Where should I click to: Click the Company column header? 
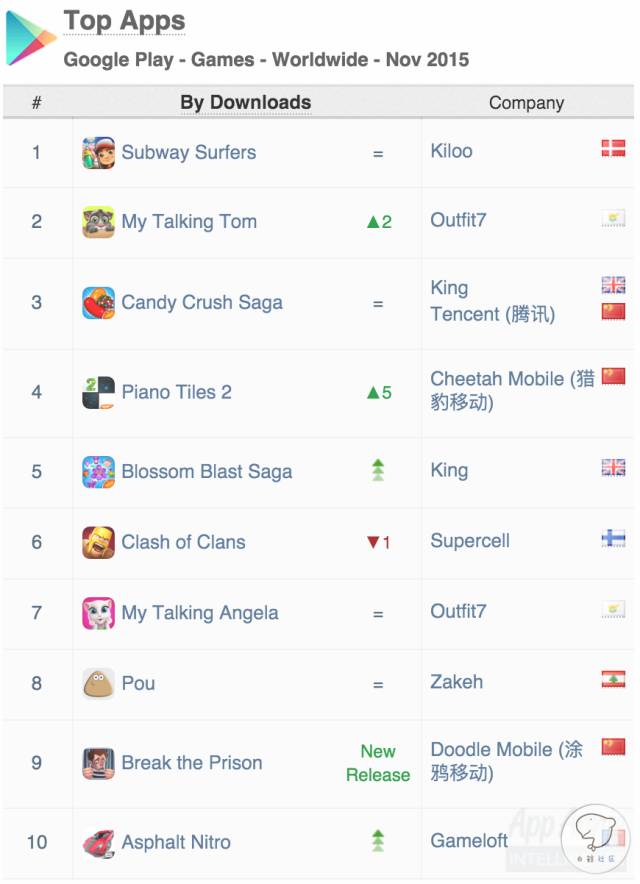526,103
